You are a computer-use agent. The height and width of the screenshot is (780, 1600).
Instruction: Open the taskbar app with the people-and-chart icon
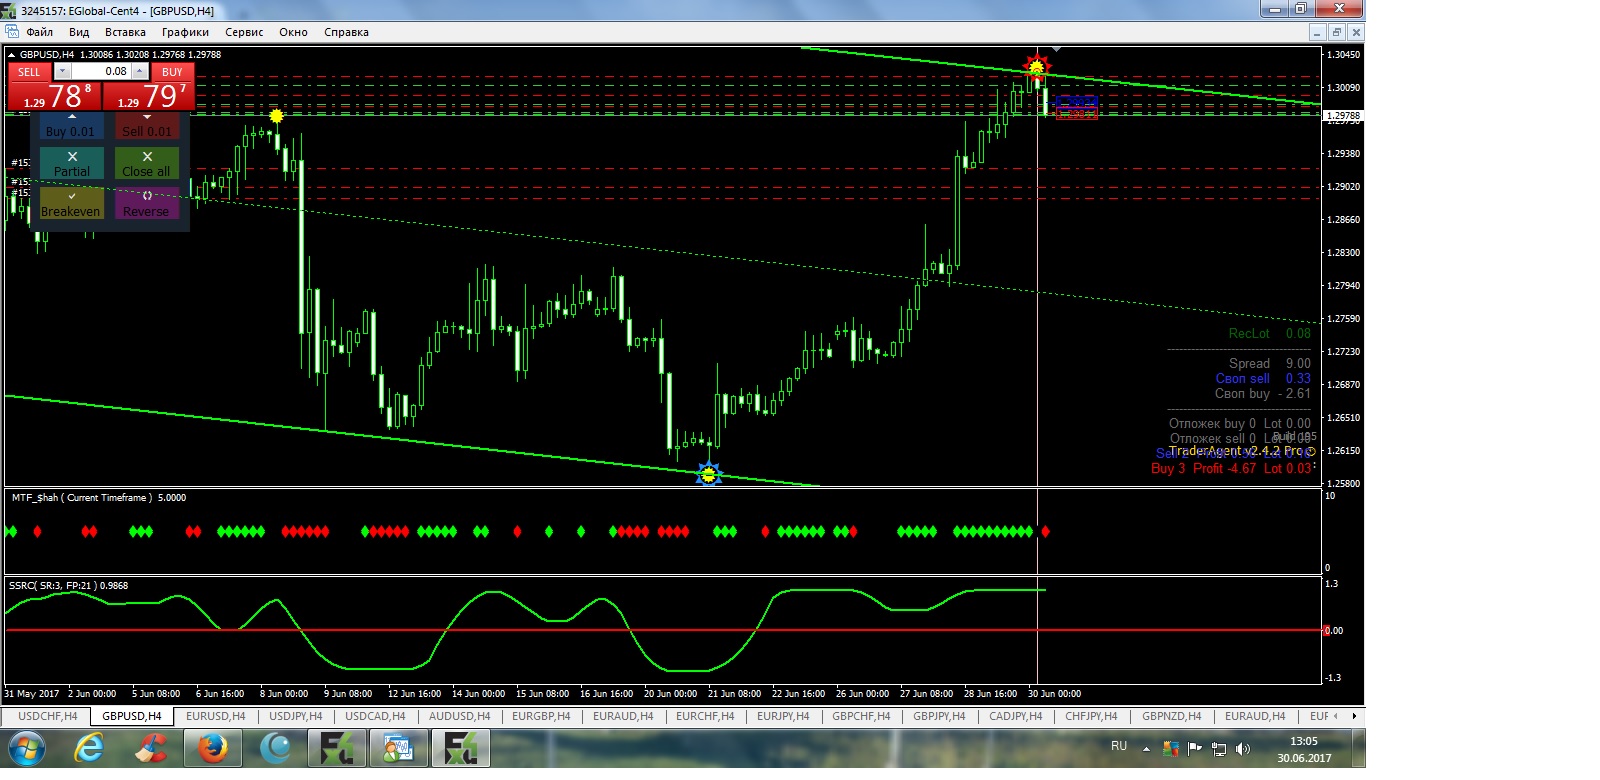[x=398, y=748]
